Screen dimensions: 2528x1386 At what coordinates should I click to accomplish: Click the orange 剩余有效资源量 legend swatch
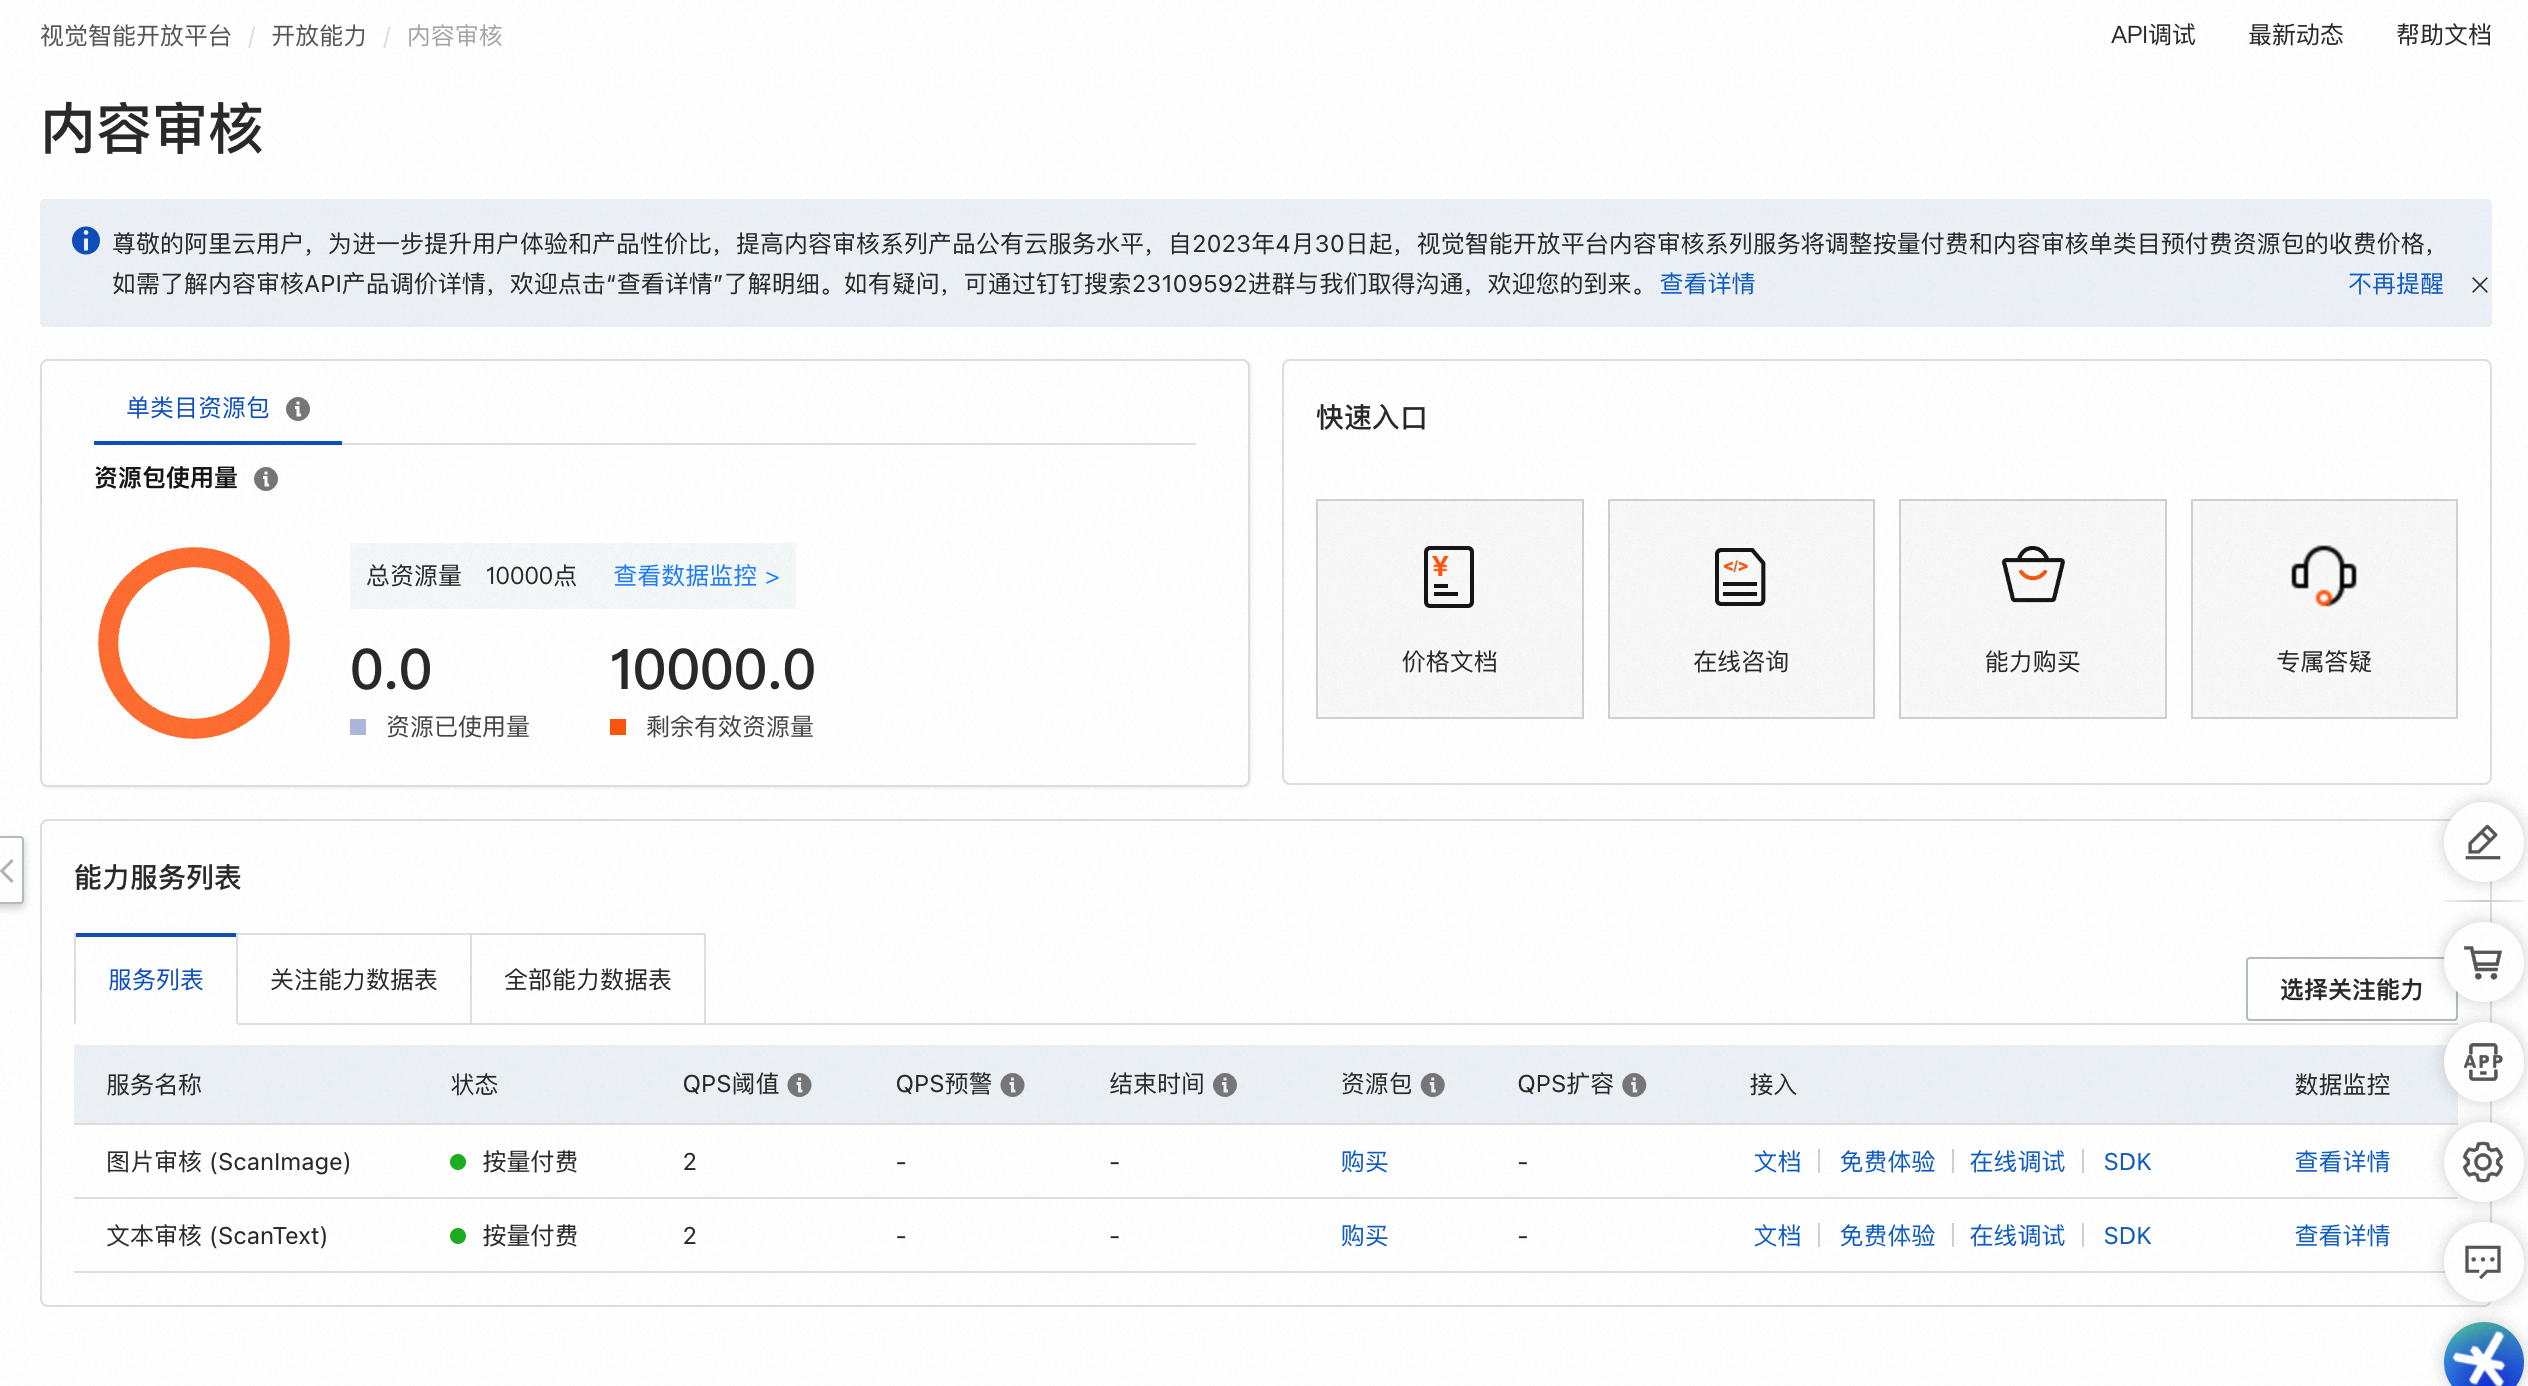[x=618, y=727]
